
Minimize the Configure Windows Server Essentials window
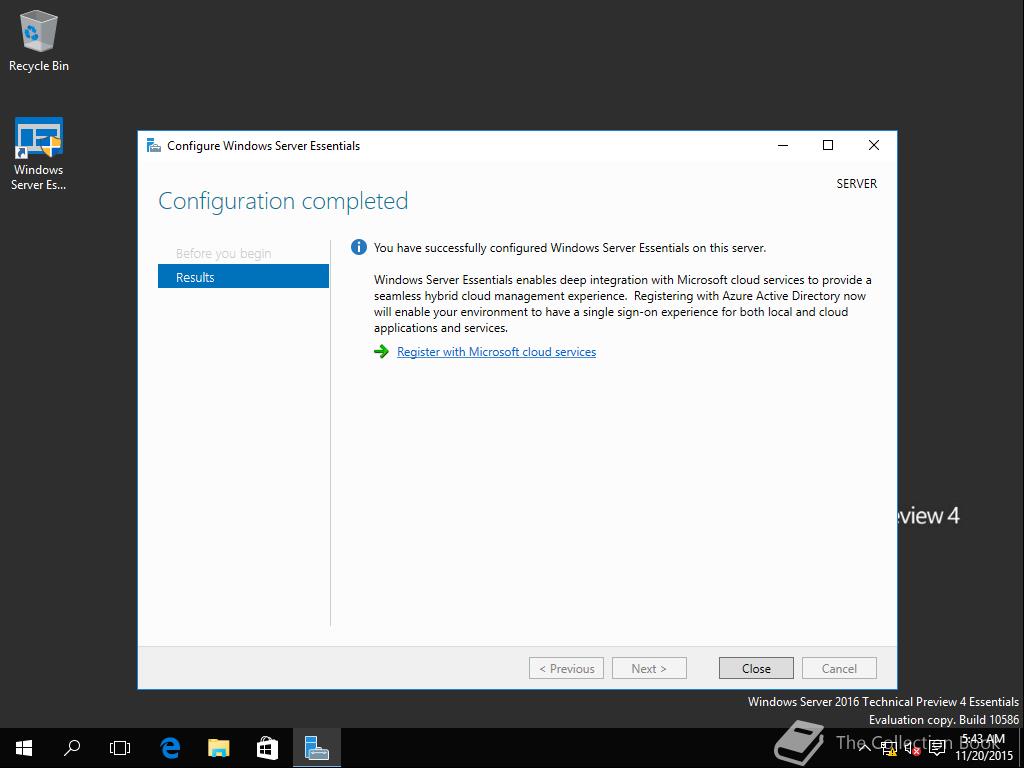(783, 146)
